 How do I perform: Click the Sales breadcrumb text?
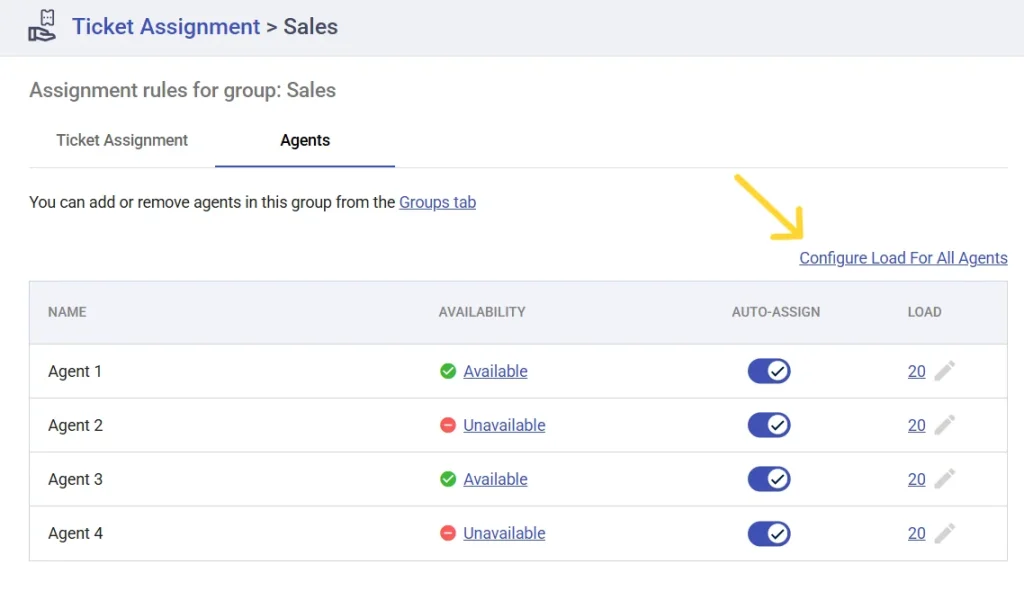click(310, 27)
